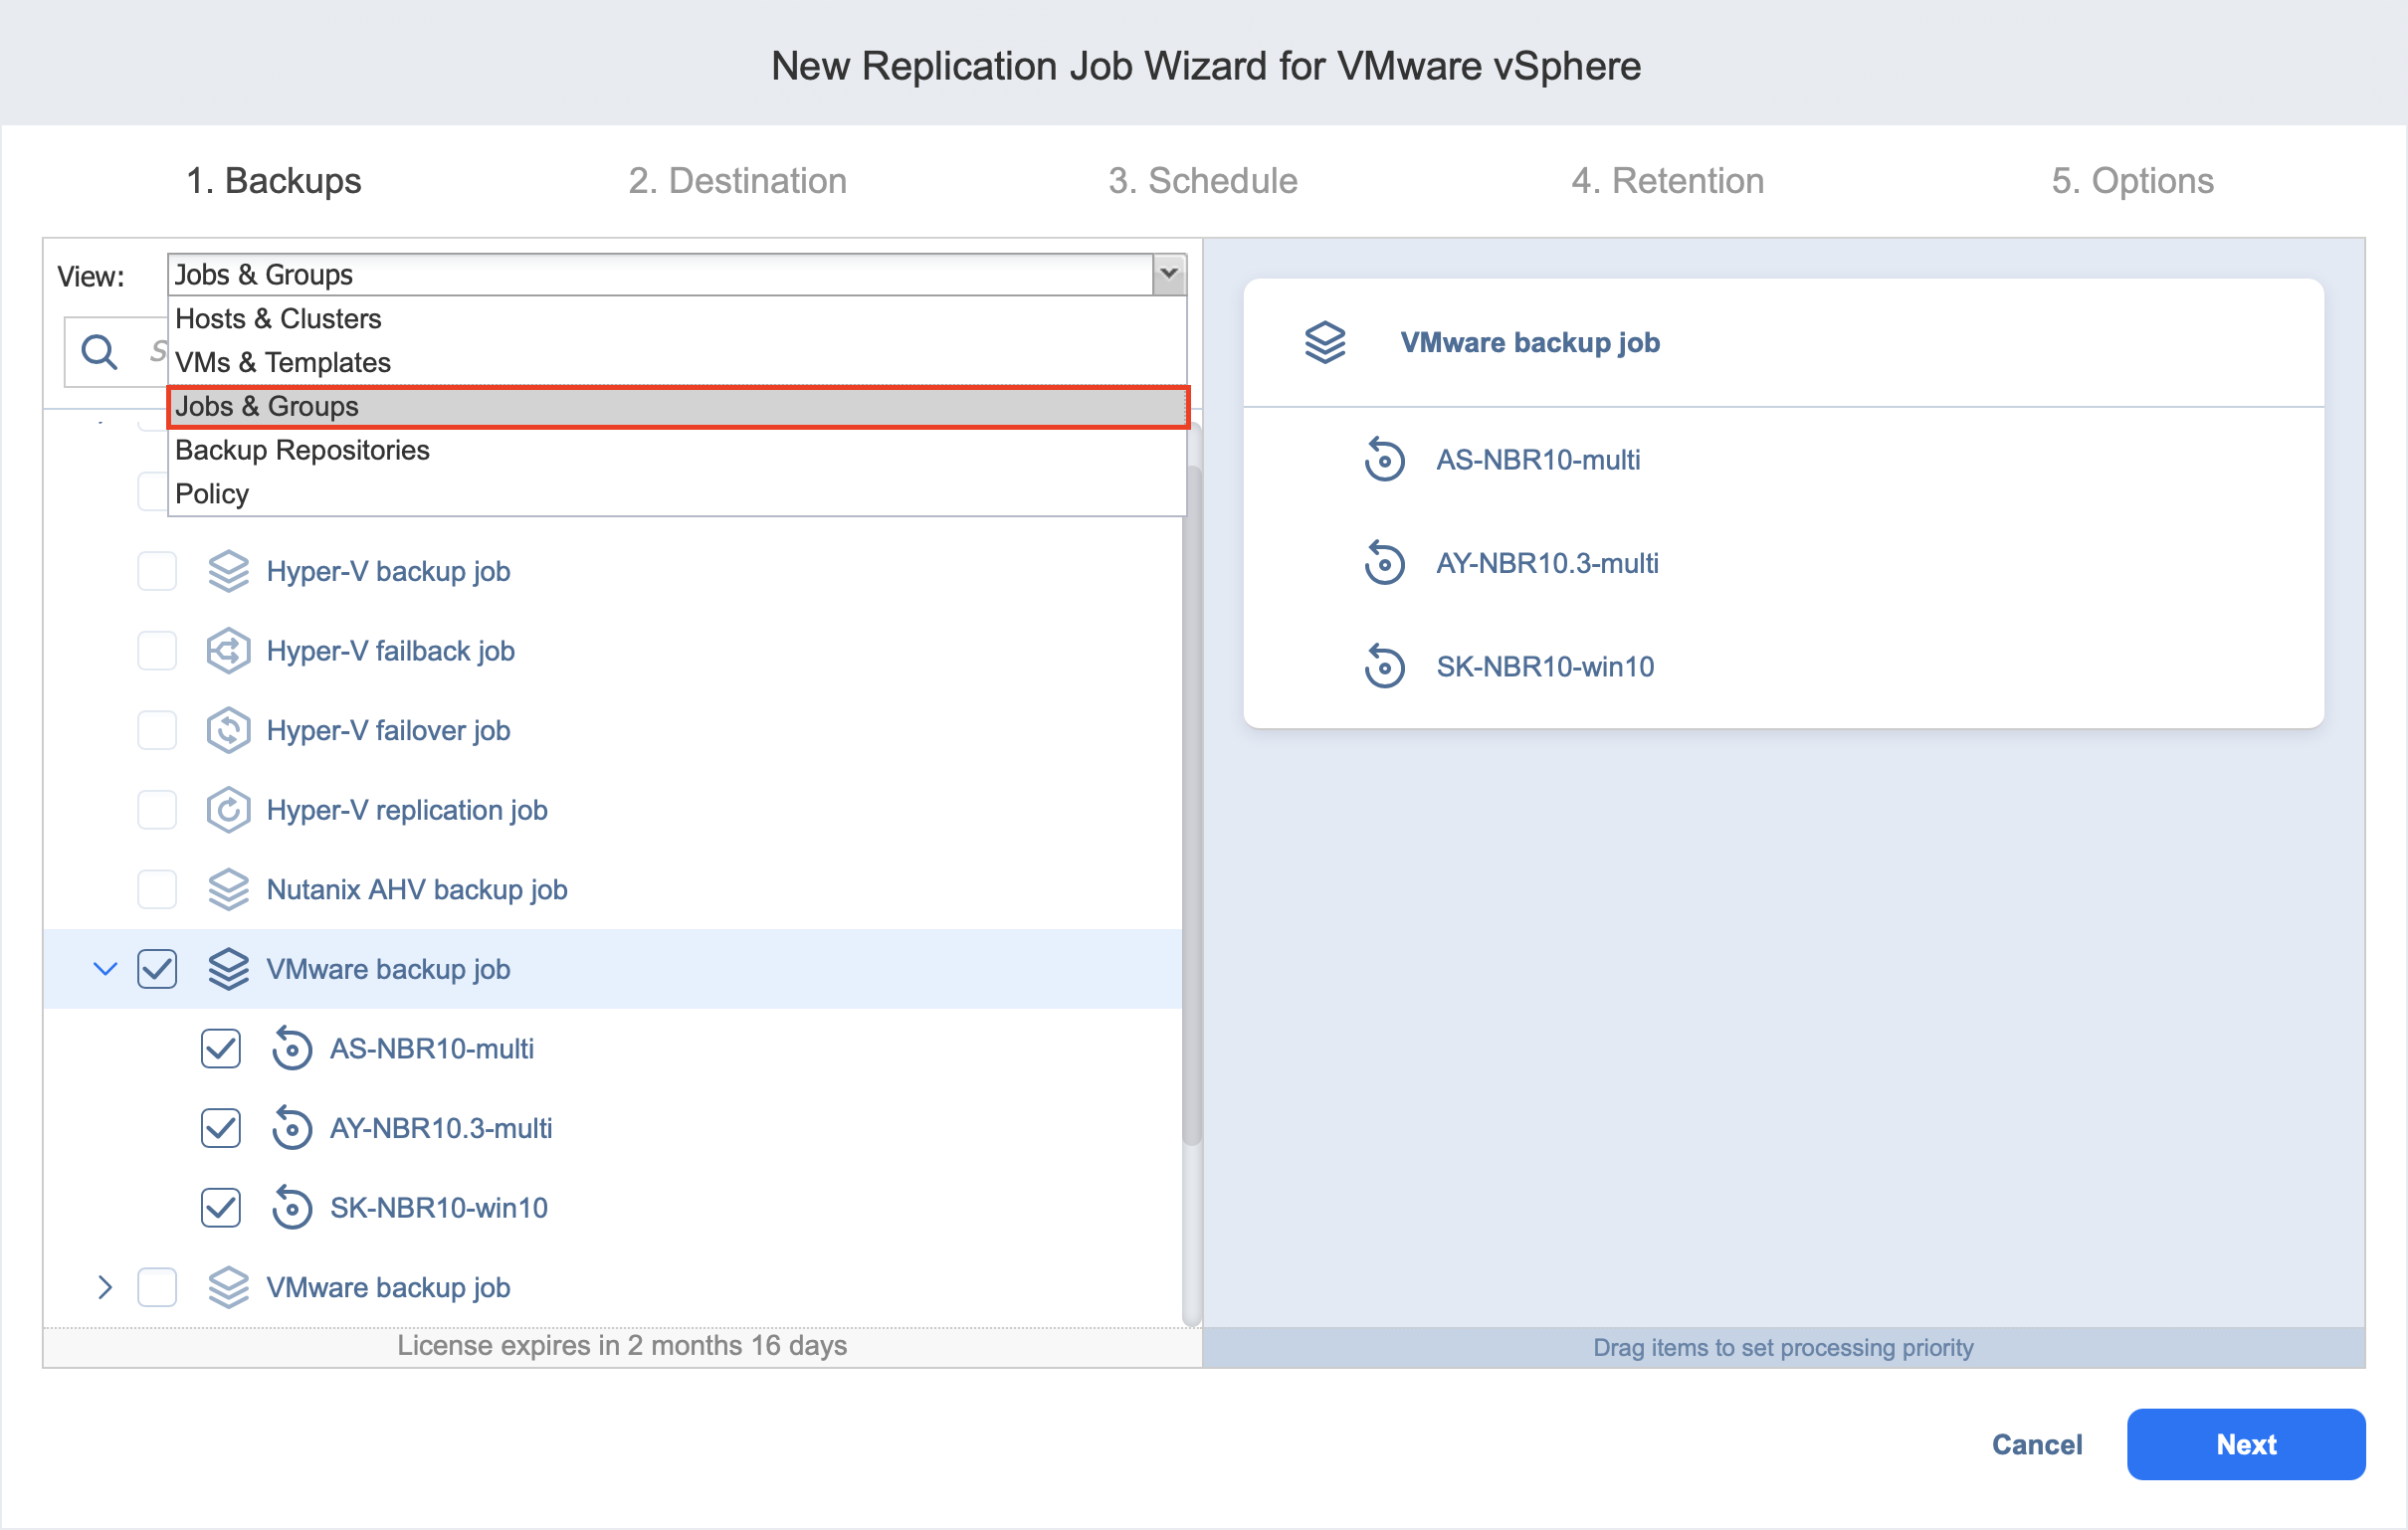Go to the 5. Options step

(2133, 181)
